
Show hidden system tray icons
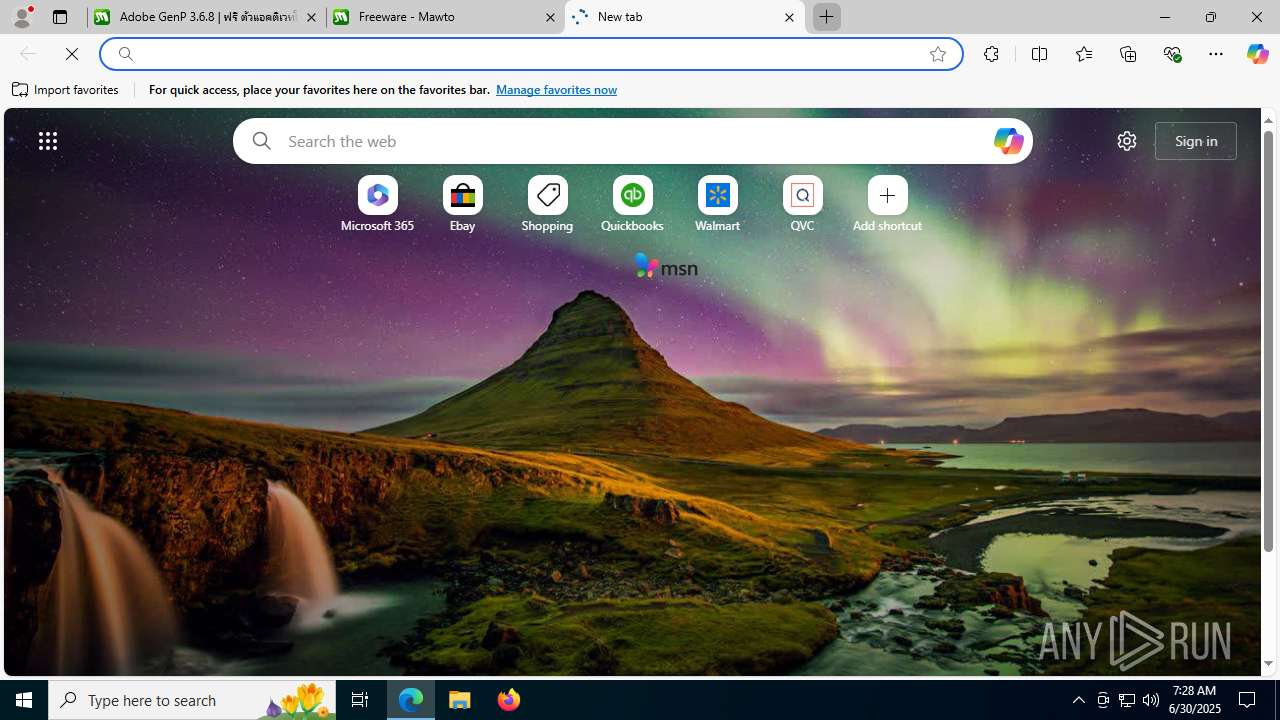[x=1079, y=700]
